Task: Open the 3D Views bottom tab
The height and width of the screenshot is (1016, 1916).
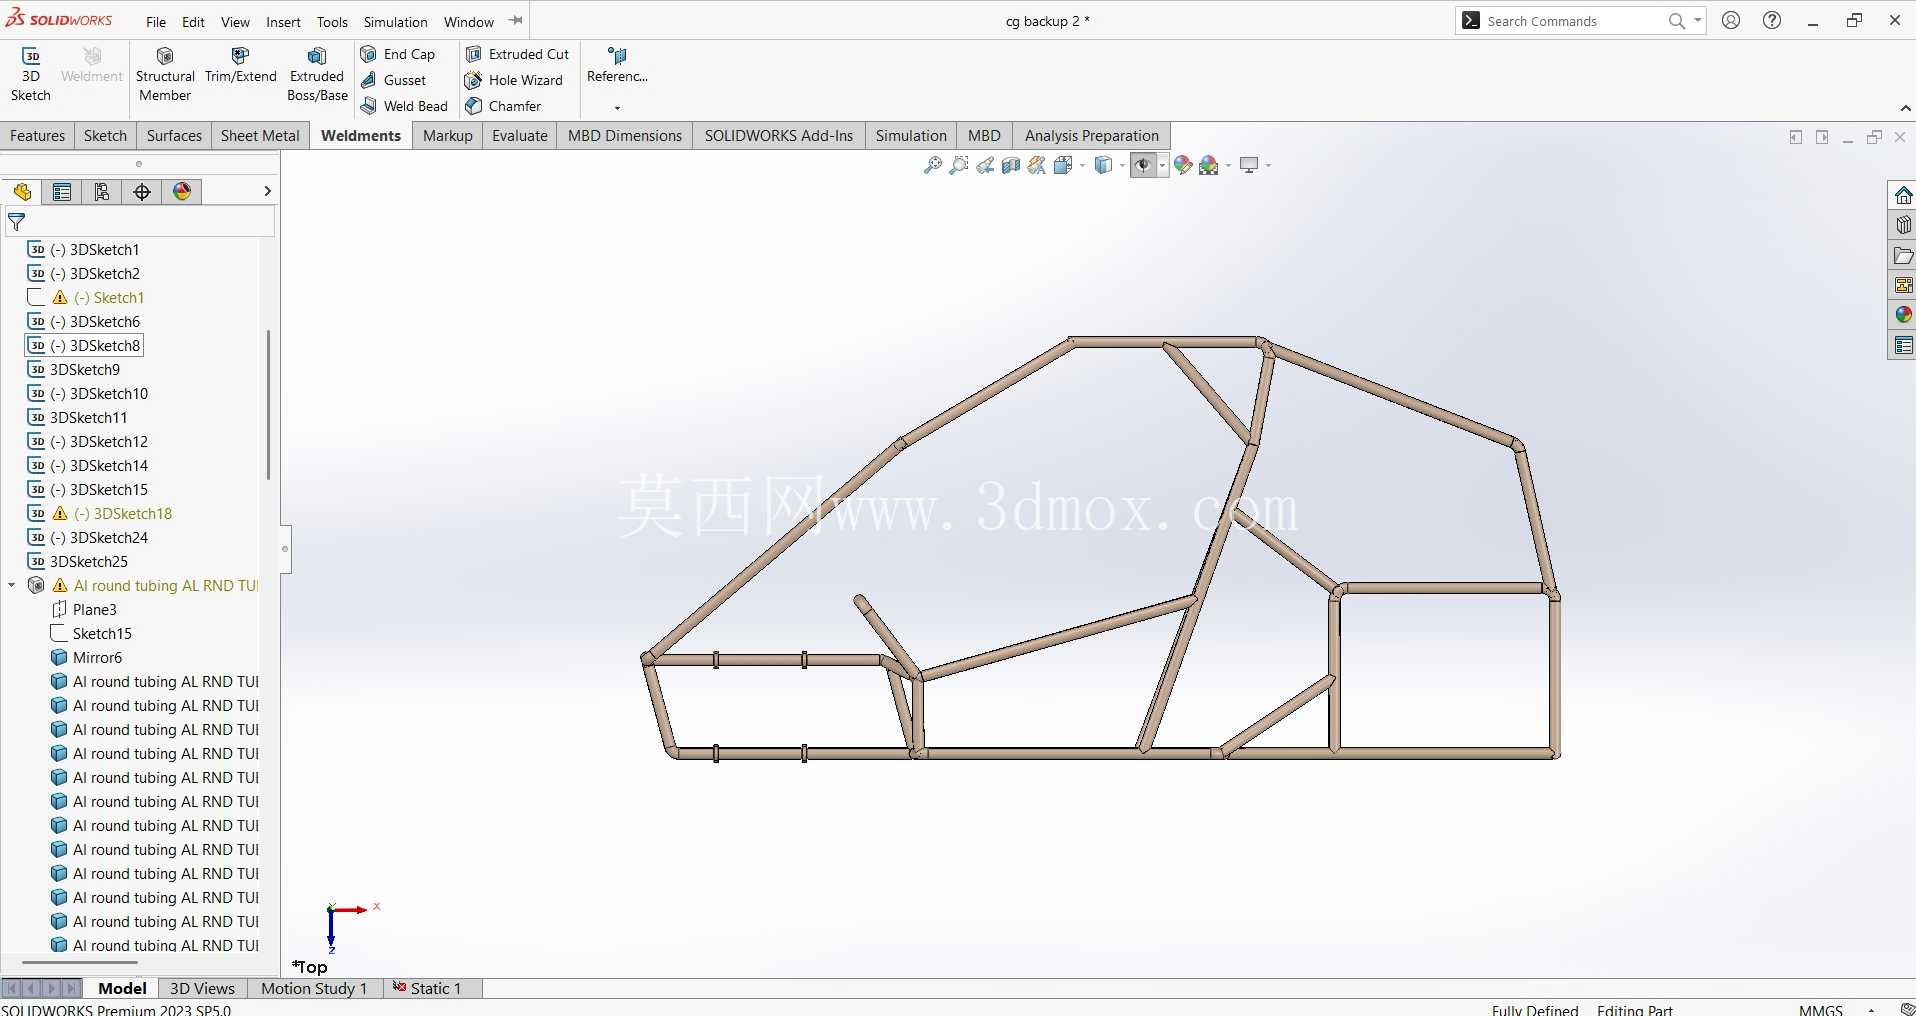Action: click(x=202, y=988)
